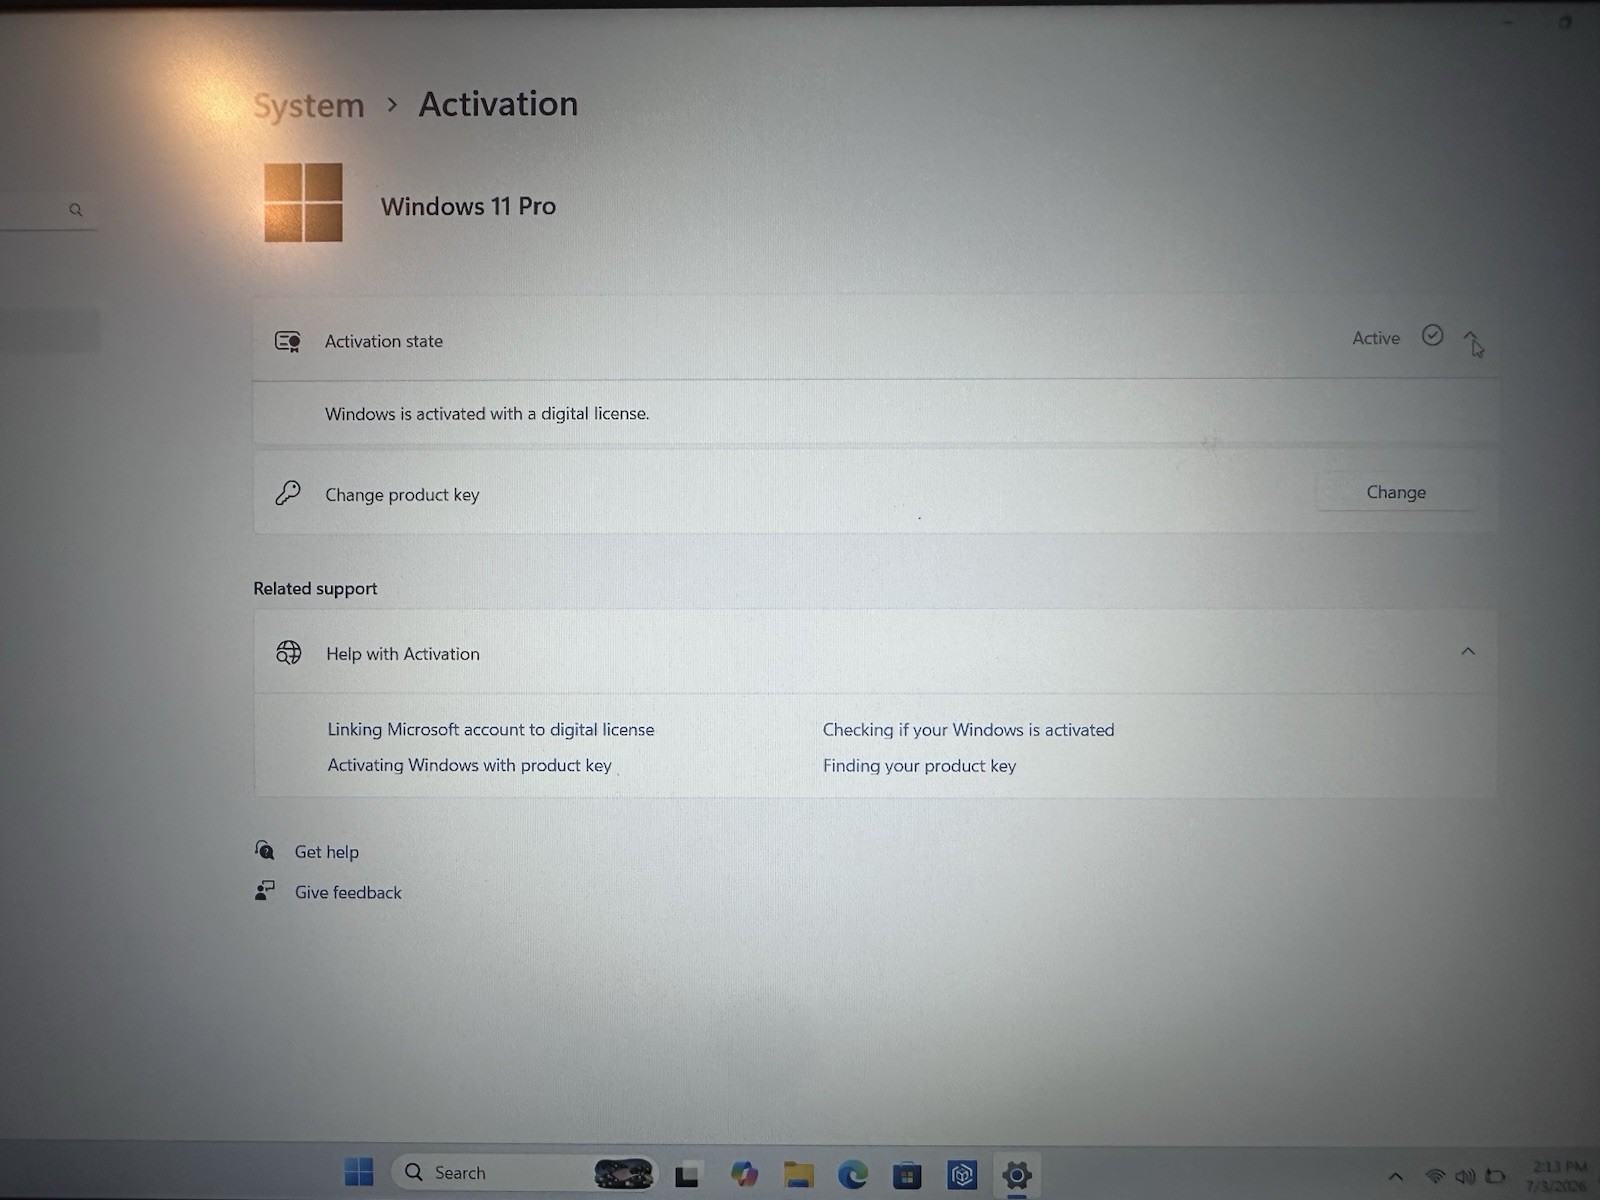Click the Activation state certificate icon
Screen dimensions: 1600x1200
(288, 342)
